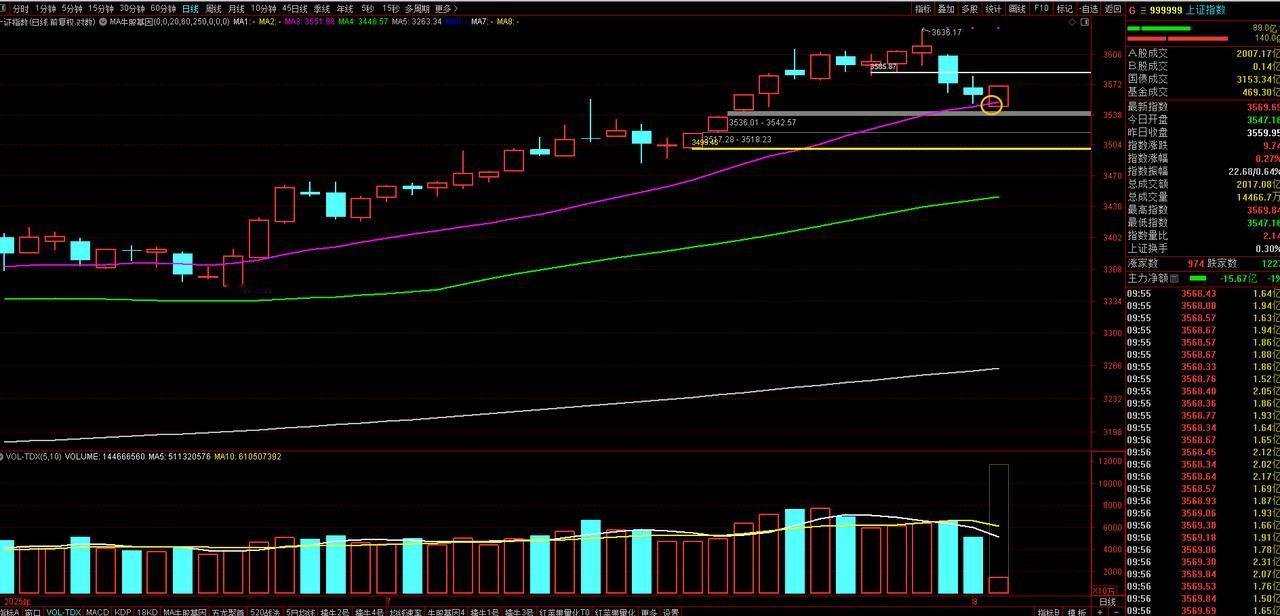Select the 日线 daily period tab
The image size is (1280, 616).
[x=190, y=8]
